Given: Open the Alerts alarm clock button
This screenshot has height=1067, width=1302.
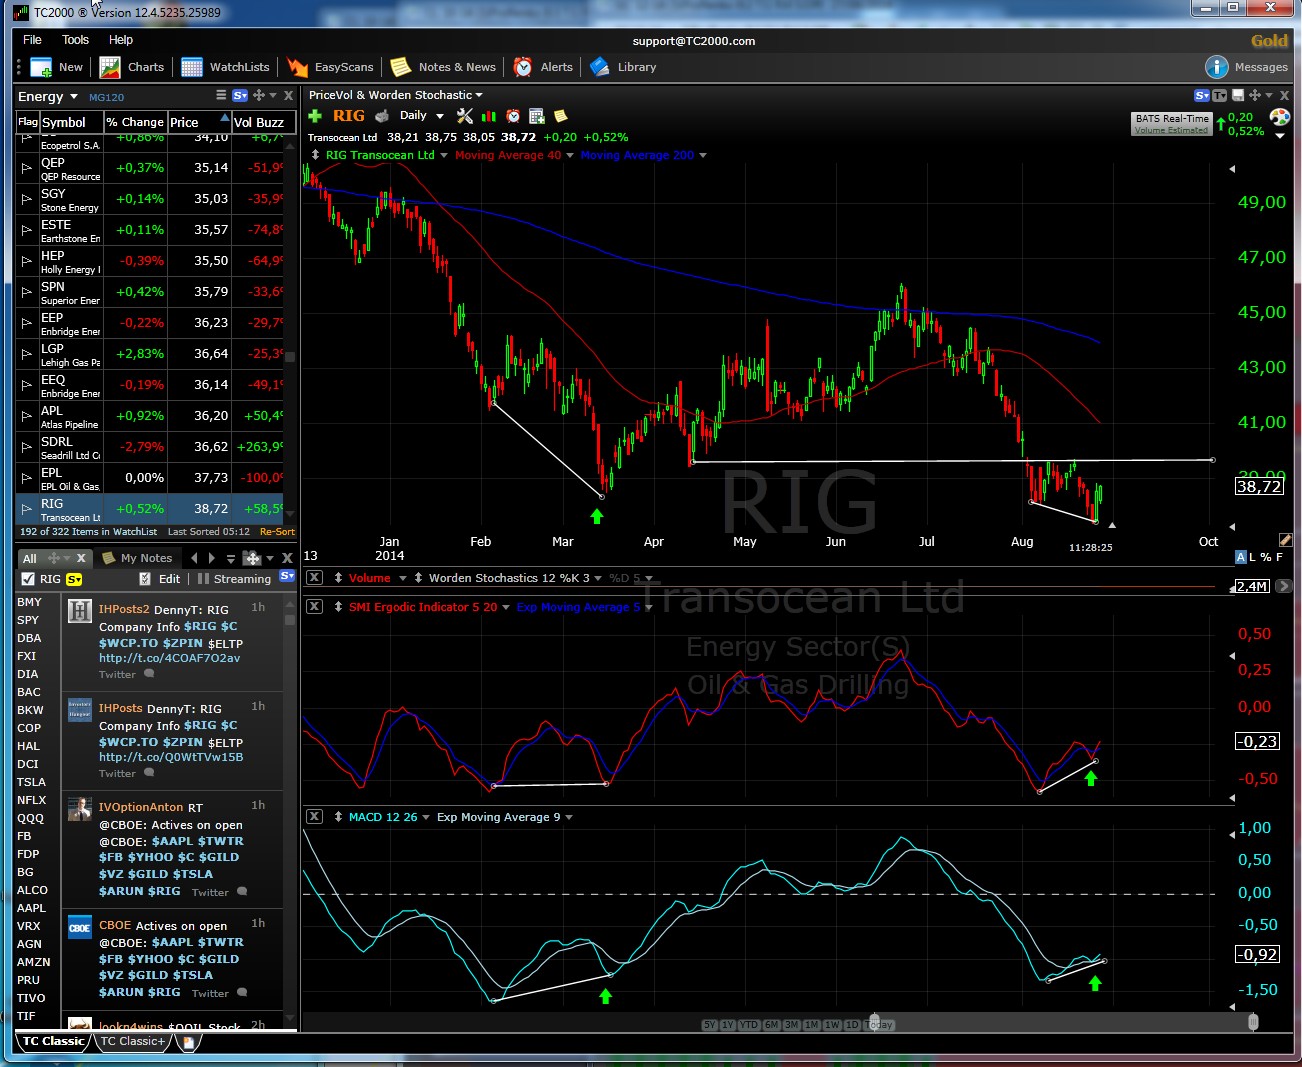Looking at the screenshot, I should [543, 67].
